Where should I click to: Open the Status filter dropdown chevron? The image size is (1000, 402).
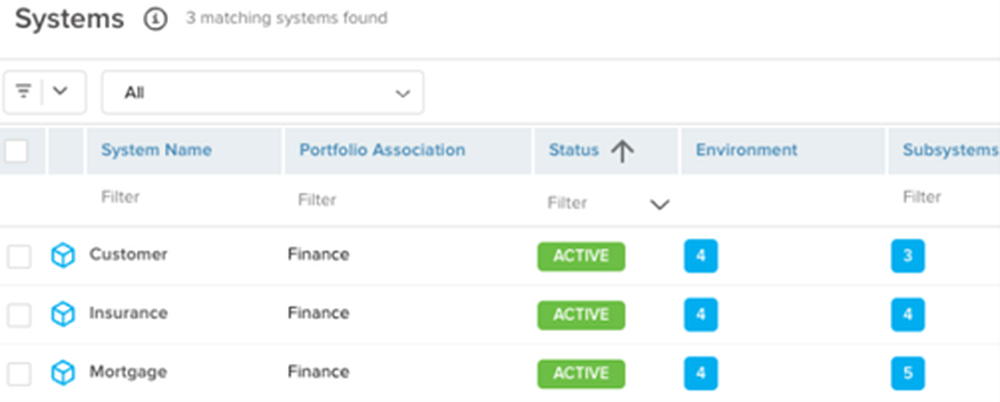coord(659,205)
